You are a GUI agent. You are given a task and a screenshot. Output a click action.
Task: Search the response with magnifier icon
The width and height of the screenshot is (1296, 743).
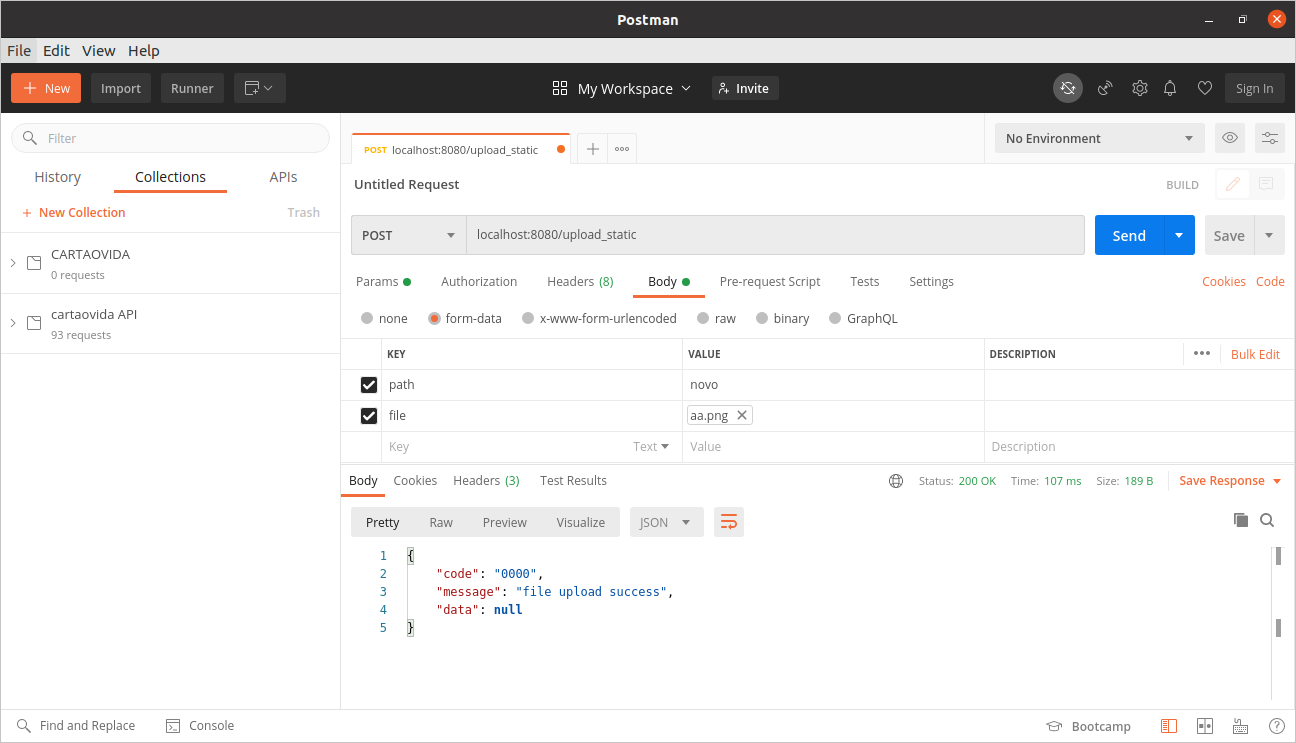1267,520
